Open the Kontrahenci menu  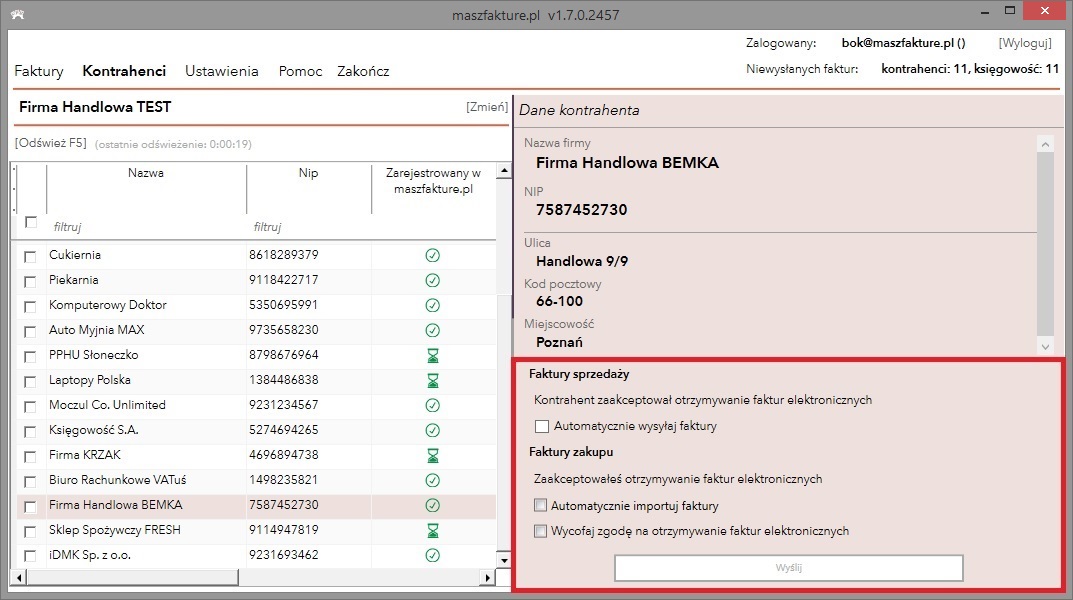coord(124,71)
